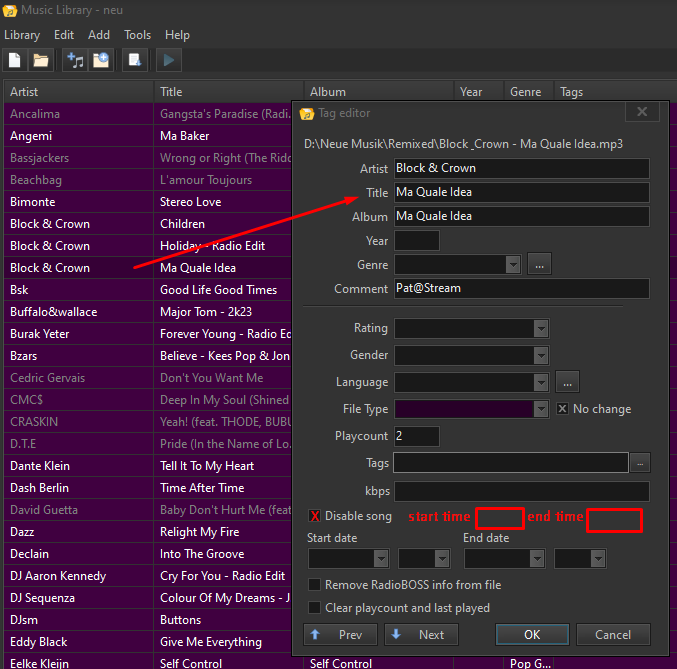Click the Artist field with Block & Crown
The image size is (677, 669).
click(x=522, y=168)
